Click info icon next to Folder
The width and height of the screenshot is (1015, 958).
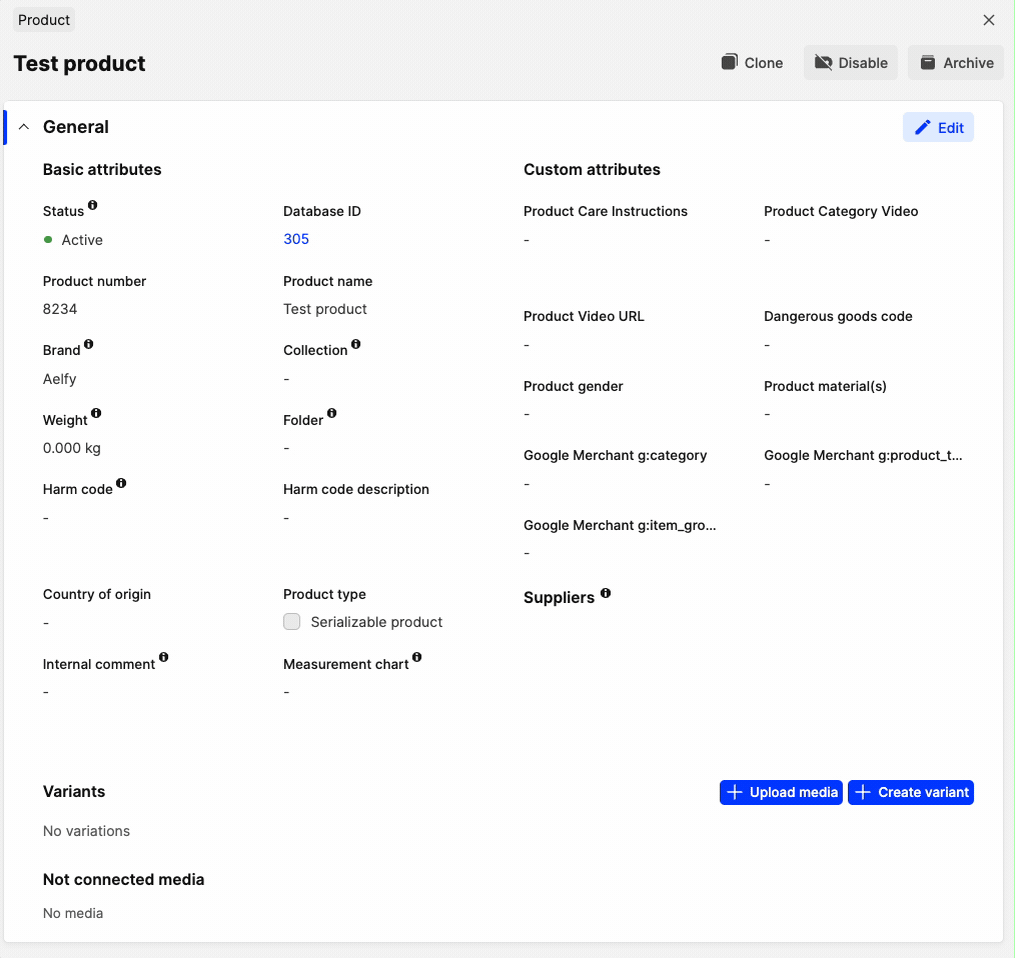(x=332, y=413)
